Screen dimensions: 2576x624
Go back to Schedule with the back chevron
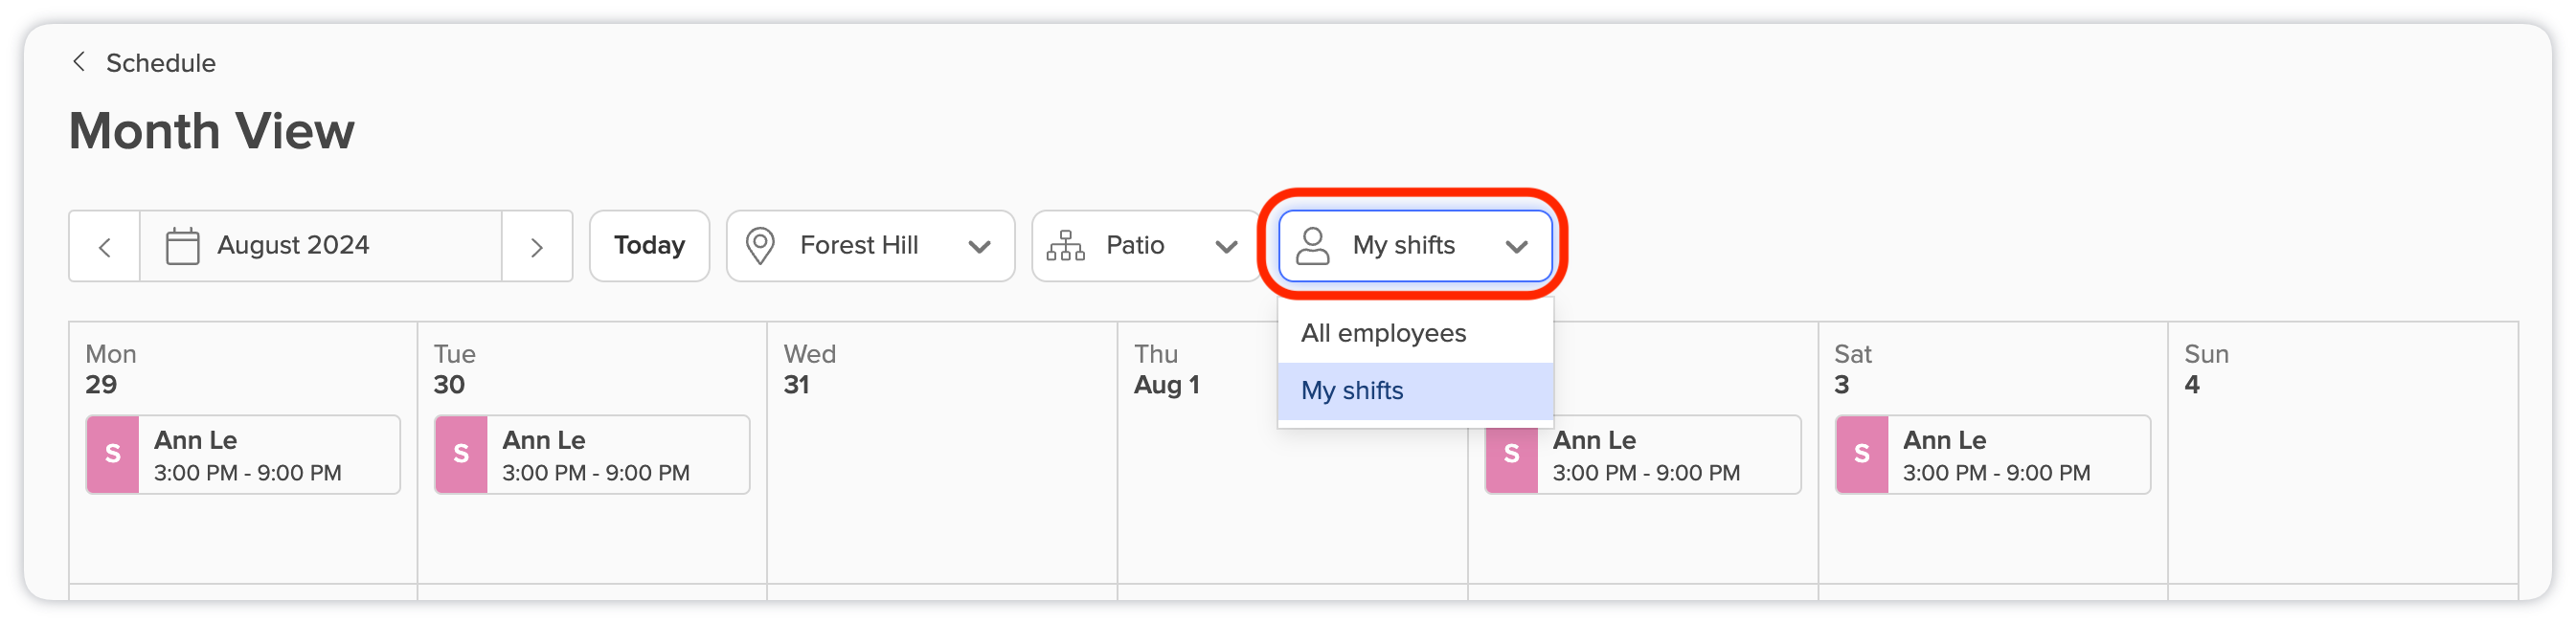coord(79,62)
